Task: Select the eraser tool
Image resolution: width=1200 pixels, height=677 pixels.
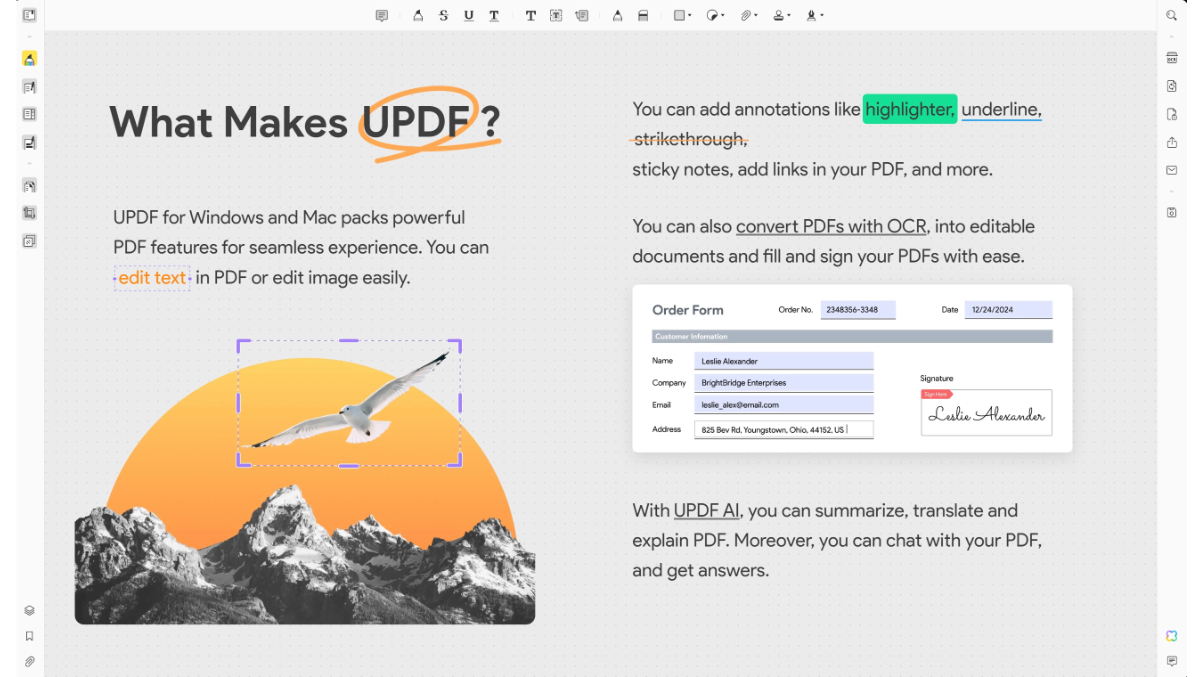Action: point(643,15)
